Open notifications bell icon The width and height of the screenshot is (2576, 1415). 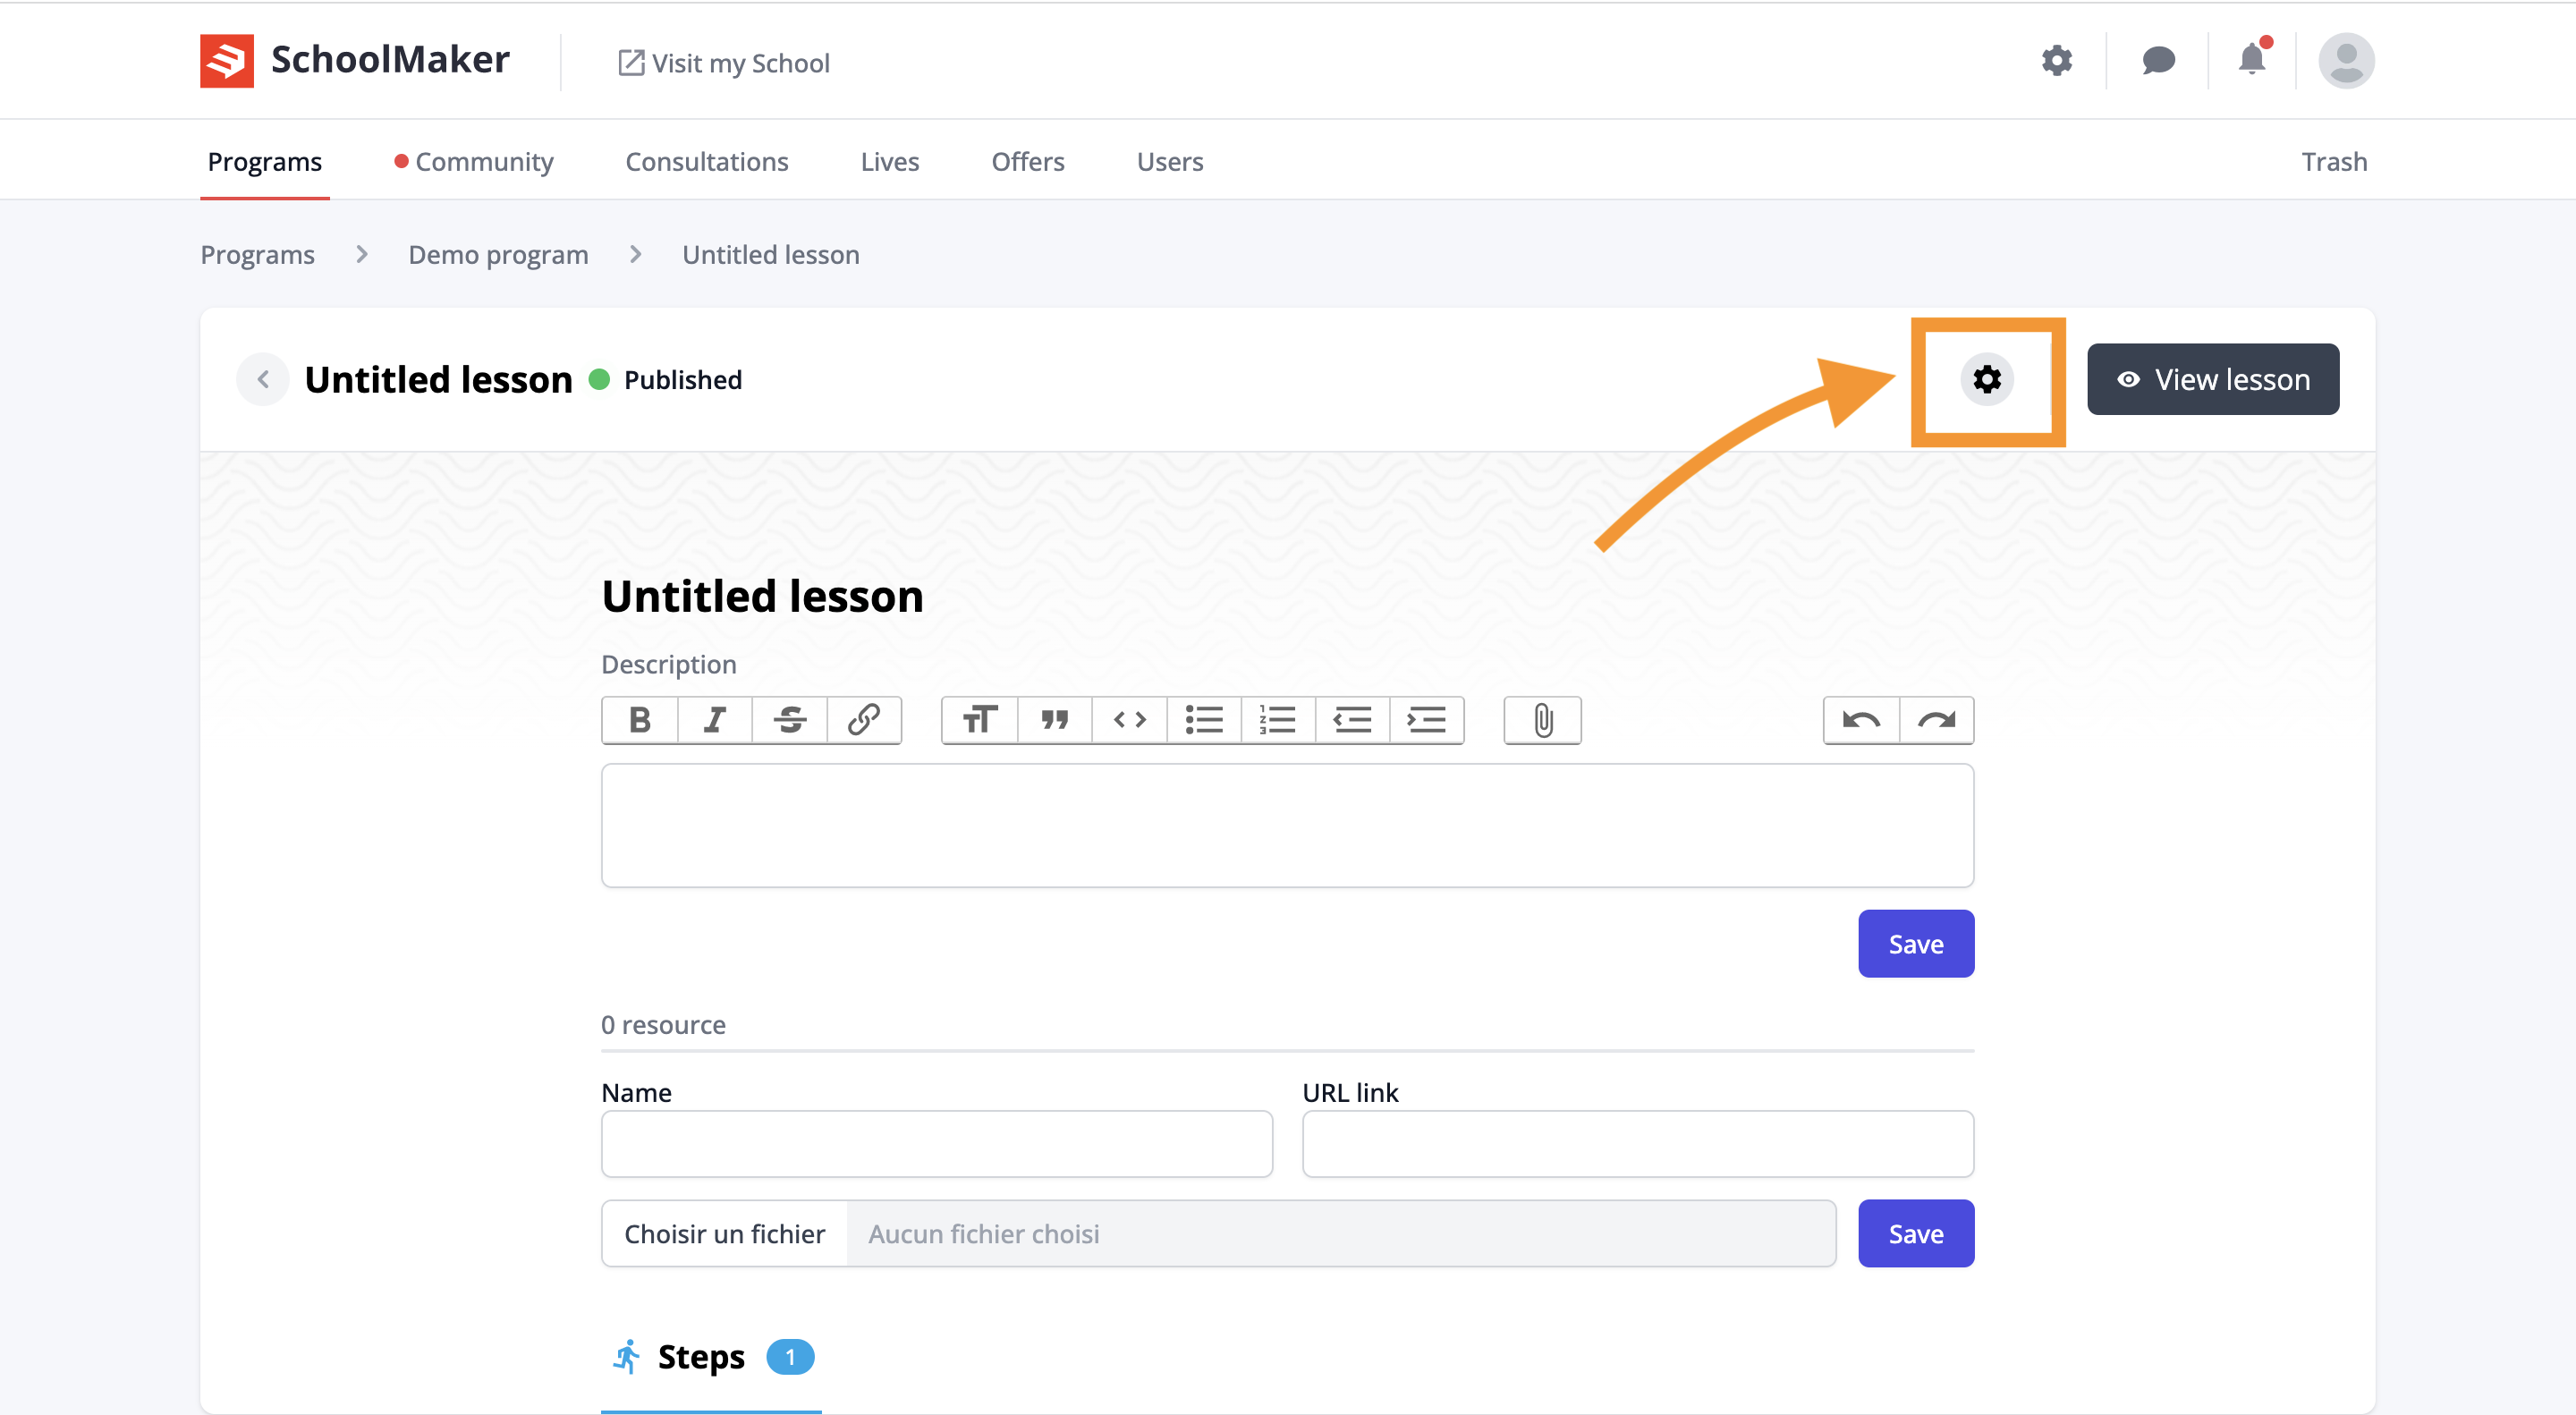click(2252, 59)
